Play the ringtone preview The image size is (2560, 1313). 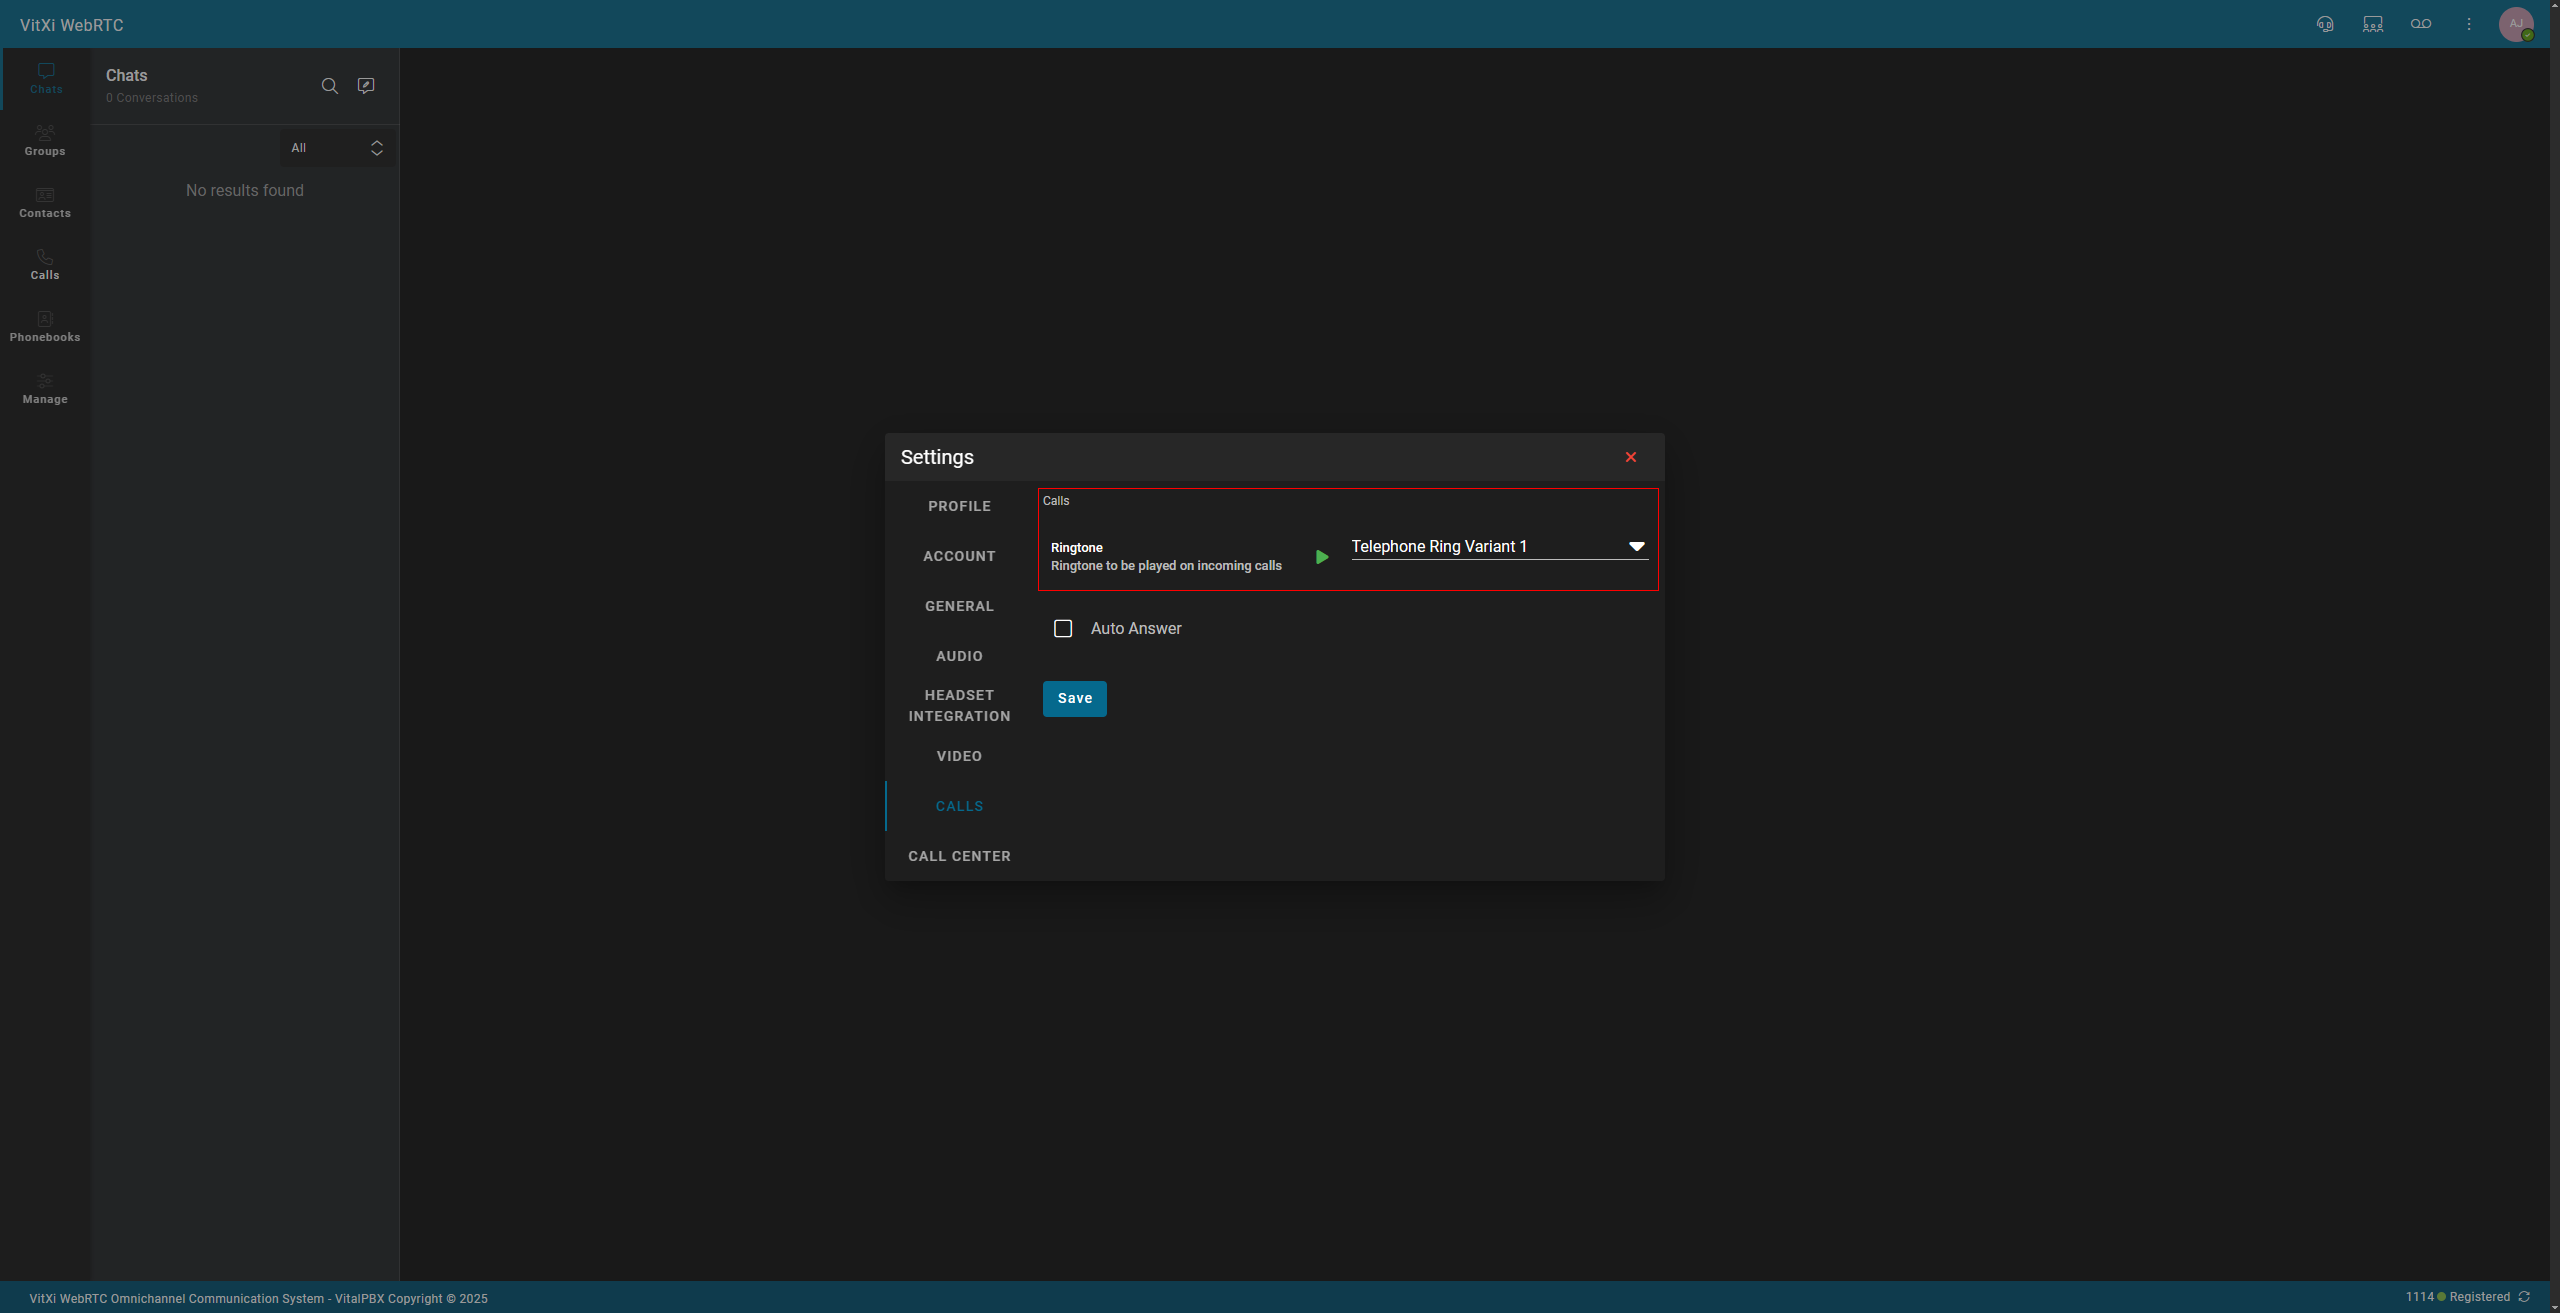1322,557
